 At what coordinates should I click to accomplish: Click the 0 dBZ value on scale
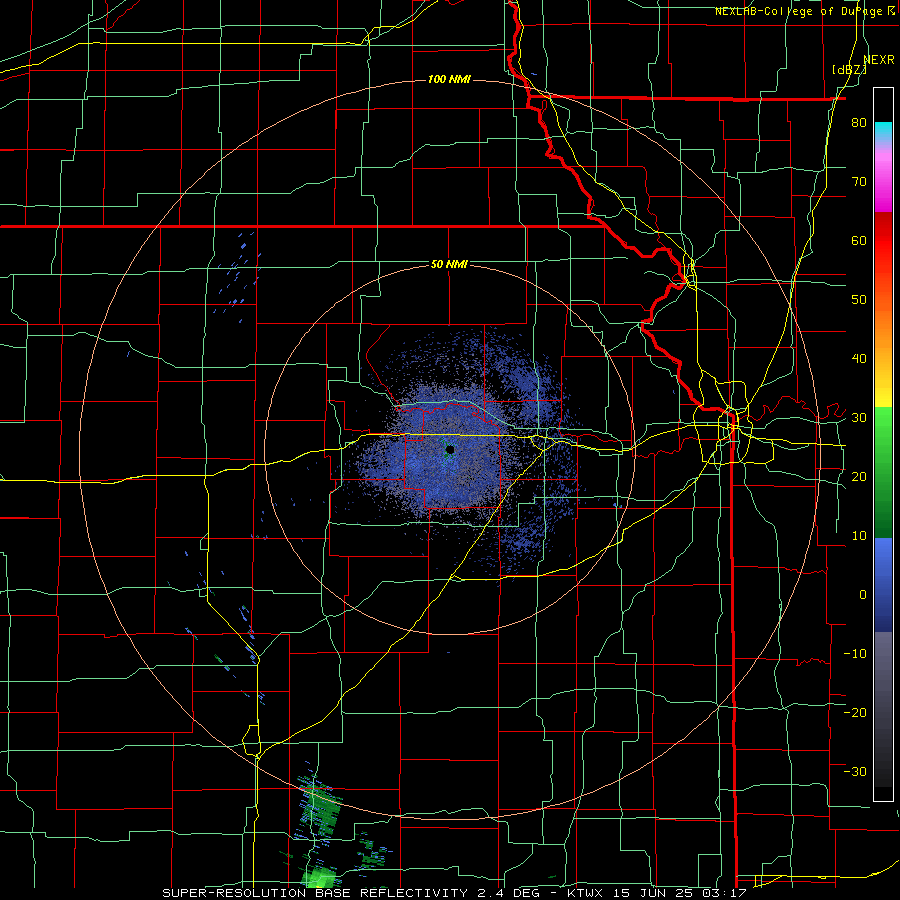[x=863, y=595]
